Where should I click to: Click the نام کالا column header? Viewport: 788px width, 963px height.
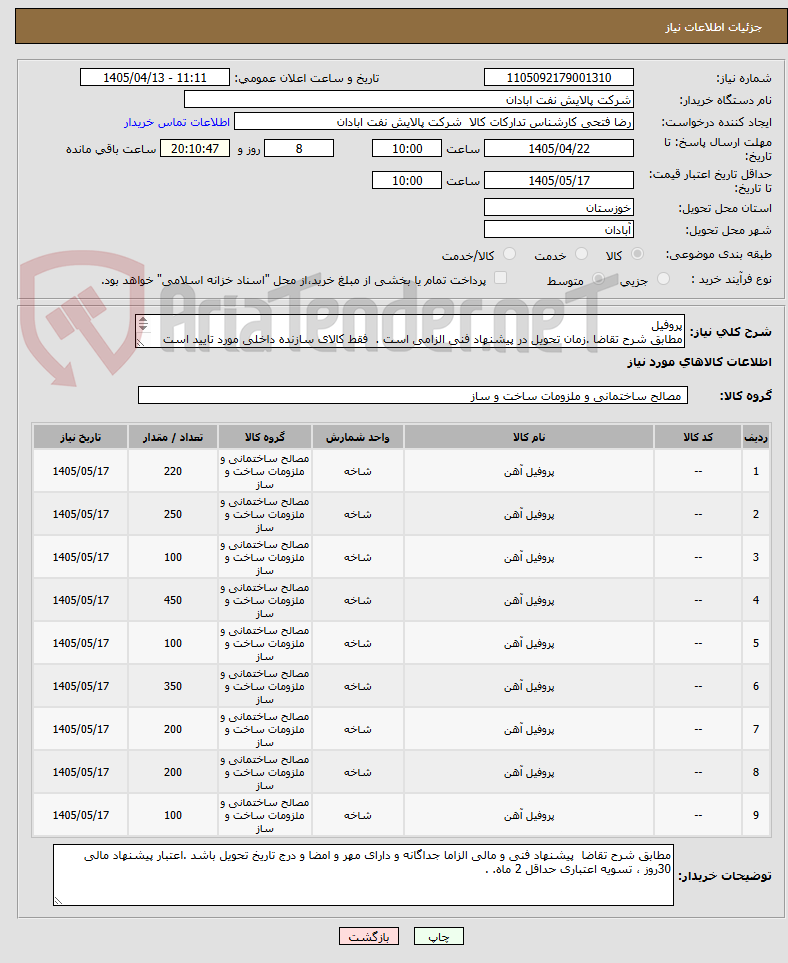(x=529, y=437)
